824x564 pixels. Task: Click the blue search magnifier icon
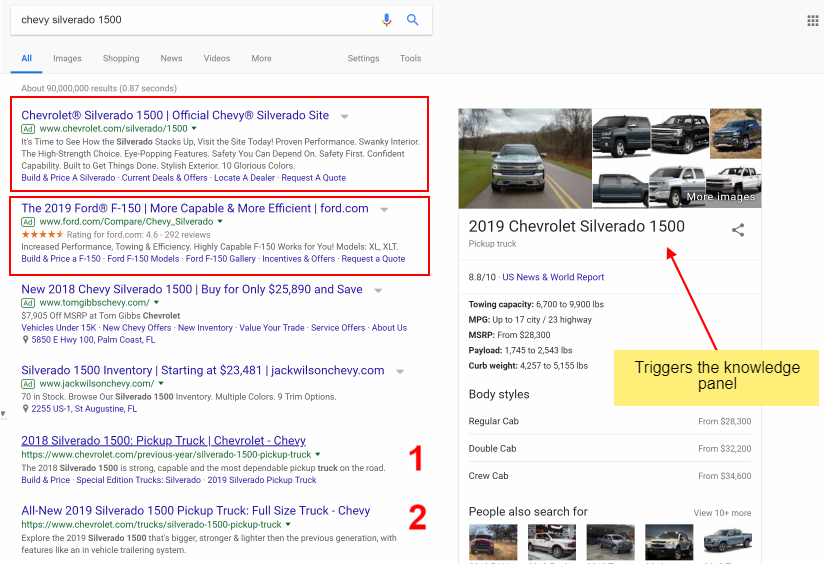tap(413, 20)
